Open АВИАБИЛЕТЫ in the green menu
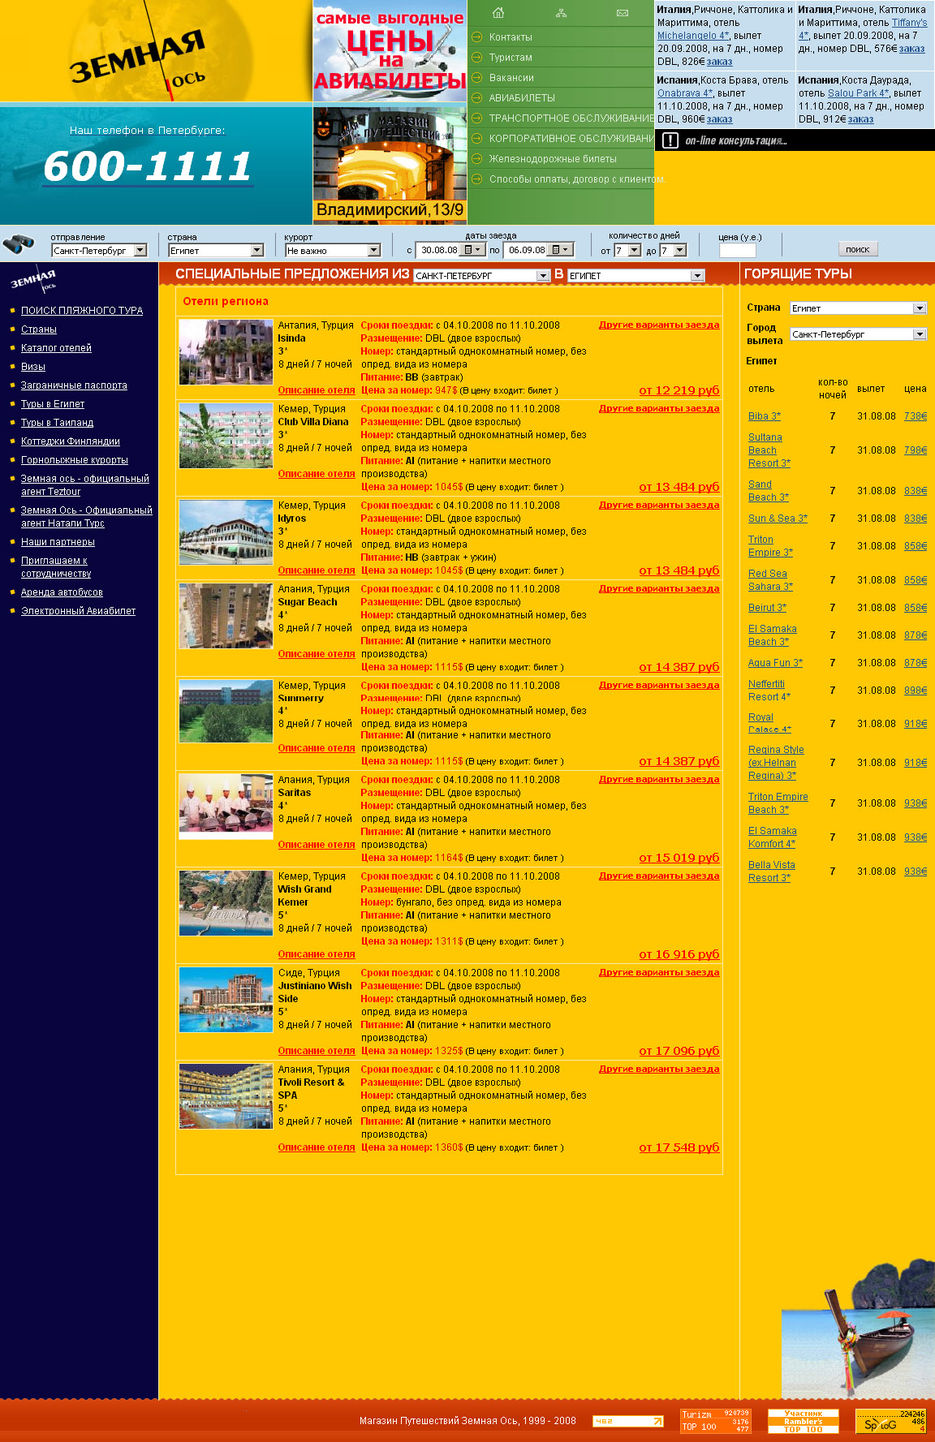Viewport: 935px width, 1442px height. 521,98
